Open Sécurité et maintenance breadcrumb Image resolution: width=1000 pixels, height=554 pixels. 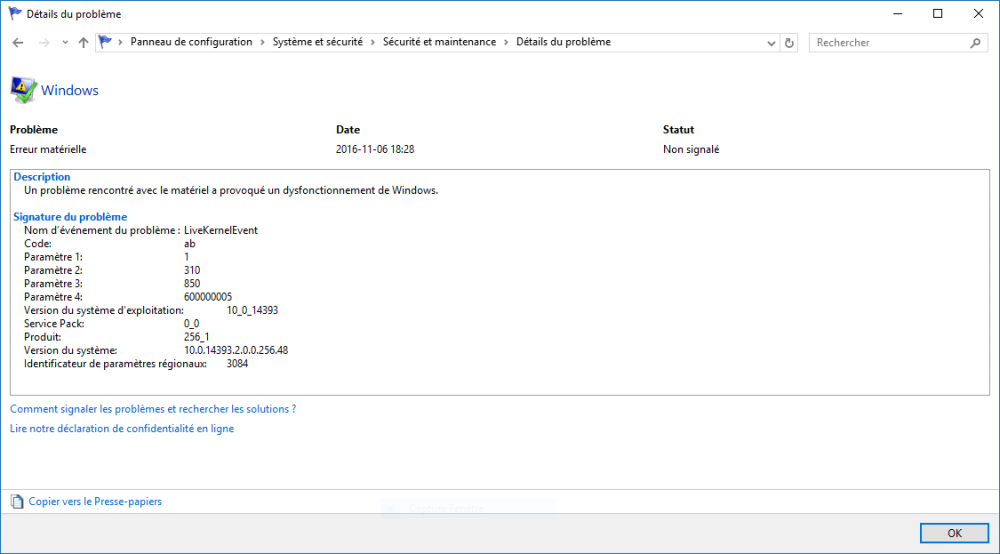439,42
